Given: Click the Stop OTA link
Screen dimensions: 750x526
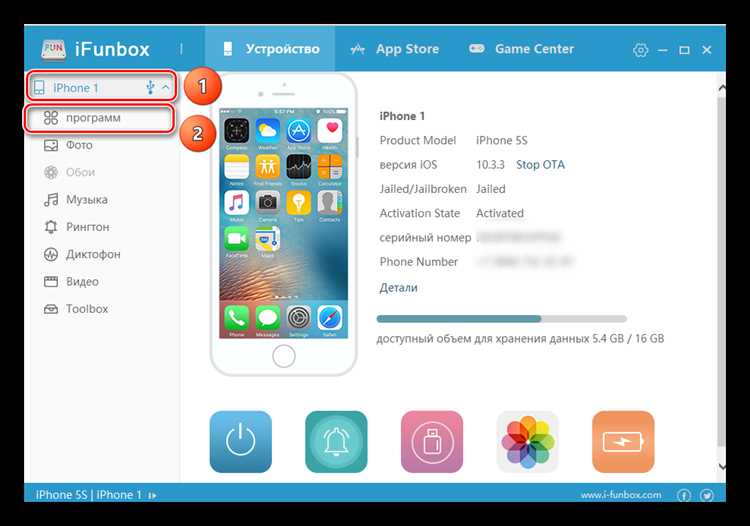Looking at the screenshot, I should tap(540, 164).
